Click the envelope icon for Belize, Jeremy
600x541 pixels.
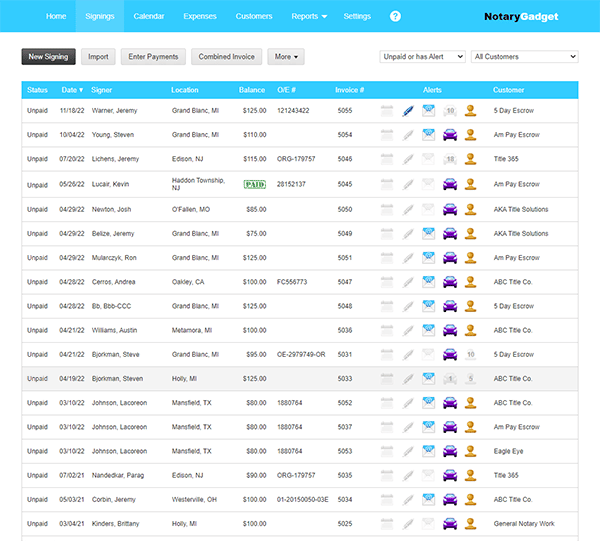coord(429,234)
